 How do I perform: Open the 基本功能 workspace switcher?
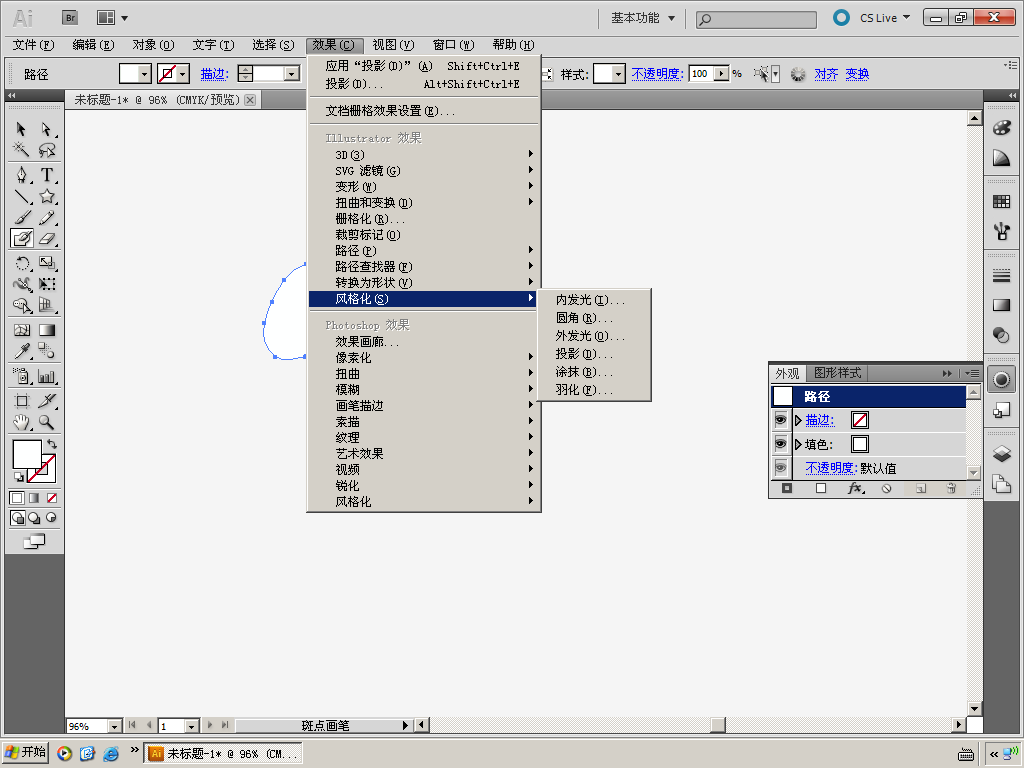[643, 18]
